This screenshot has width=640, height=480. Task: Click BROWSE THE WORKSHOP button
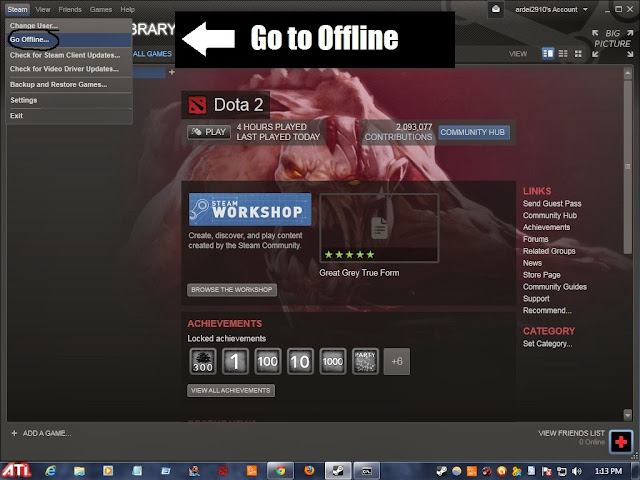point(232,290)
